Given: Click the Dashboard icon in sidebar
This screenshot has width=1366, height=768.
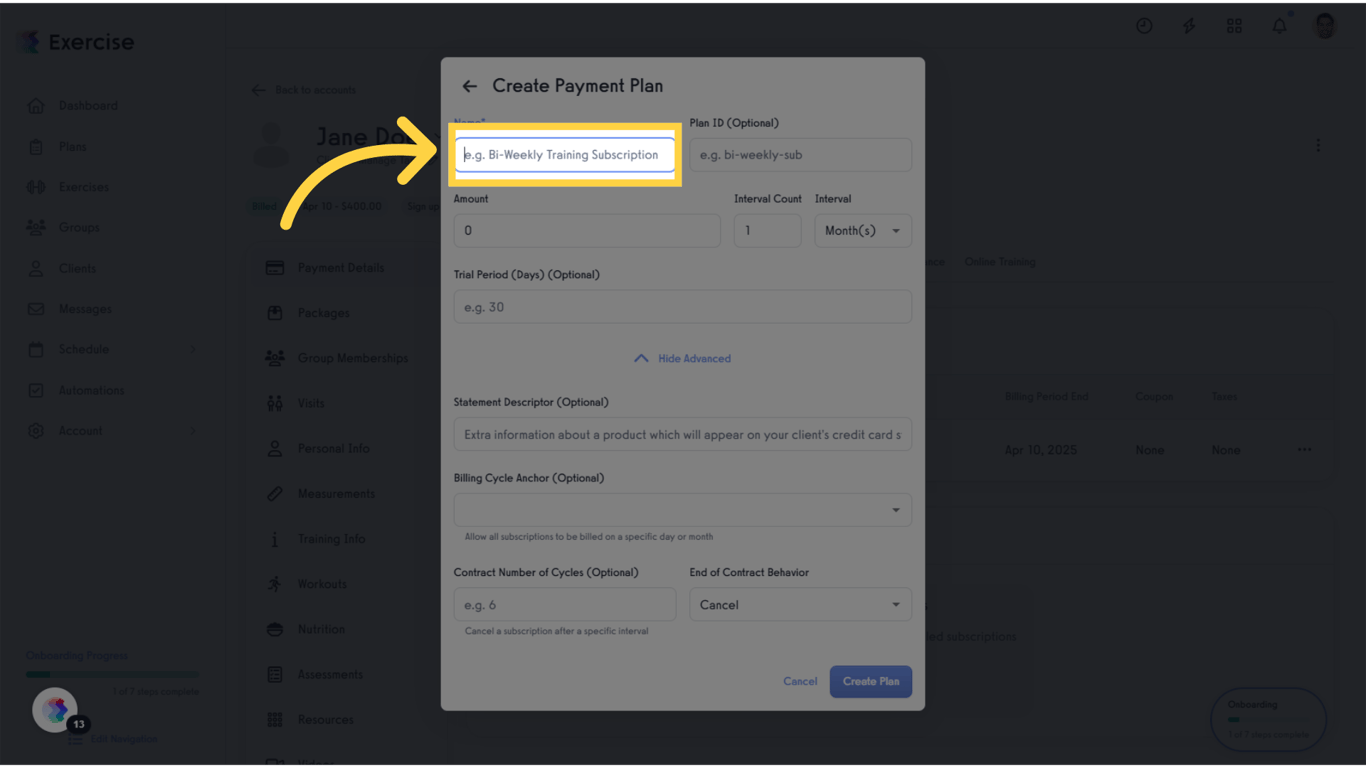Looking at the screenshot, I should point(36,106).
